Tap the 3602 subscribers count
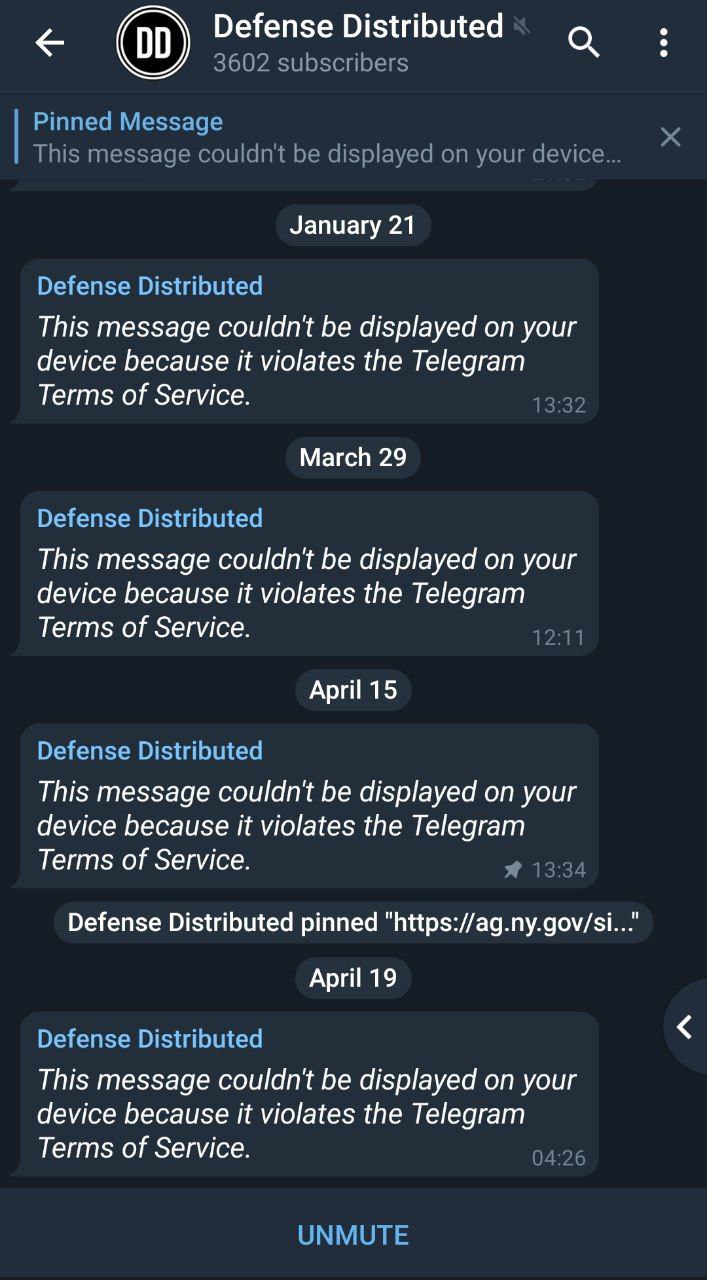Image resolution: width=707 pixels, height=1280 pixels. [311, 63]
